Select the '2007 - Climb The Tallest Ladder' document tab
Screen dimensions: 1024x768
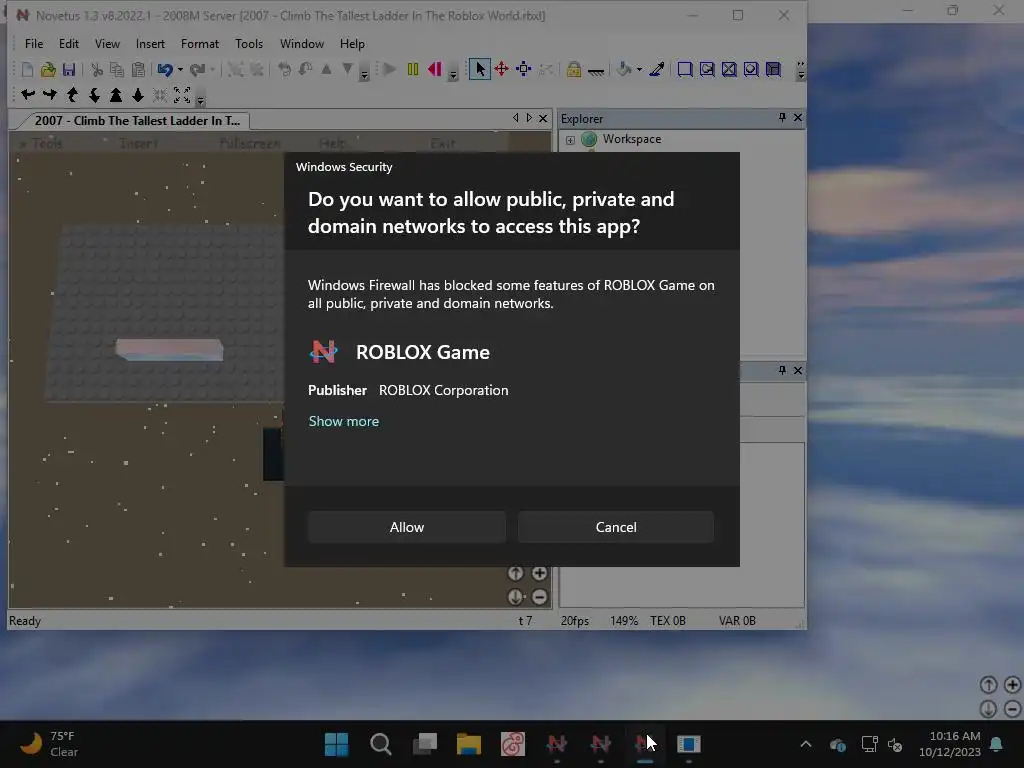137,120
